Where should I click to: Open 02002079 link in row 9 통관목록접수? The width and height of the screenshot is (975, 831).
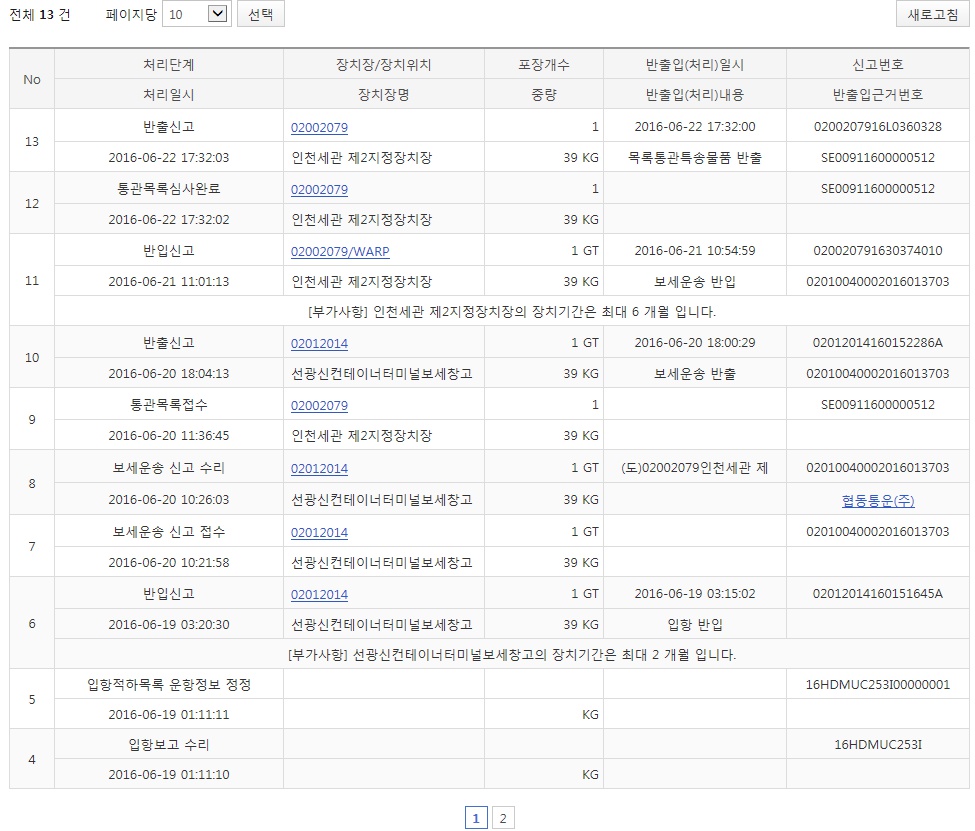click(x=319, y=405)
